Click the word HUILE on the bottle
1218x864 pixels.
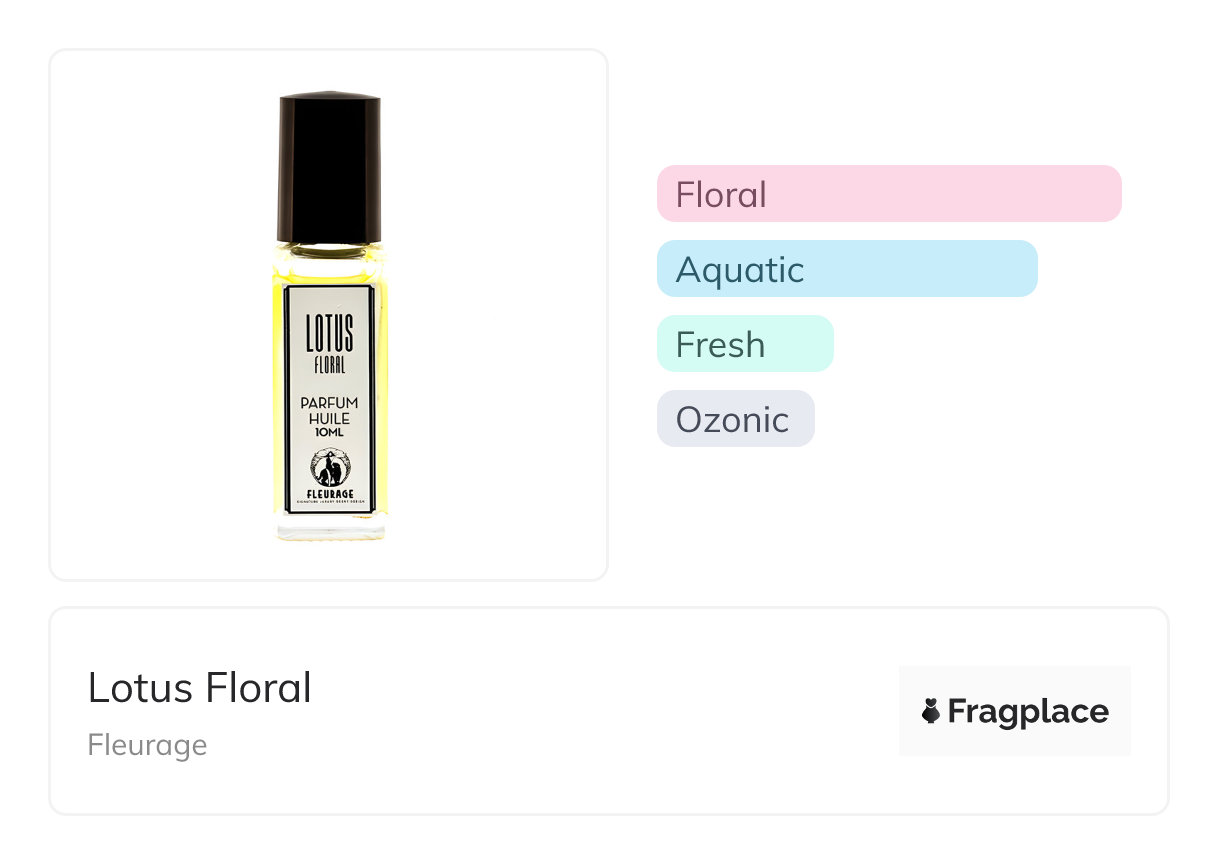[x=329, y=419]
